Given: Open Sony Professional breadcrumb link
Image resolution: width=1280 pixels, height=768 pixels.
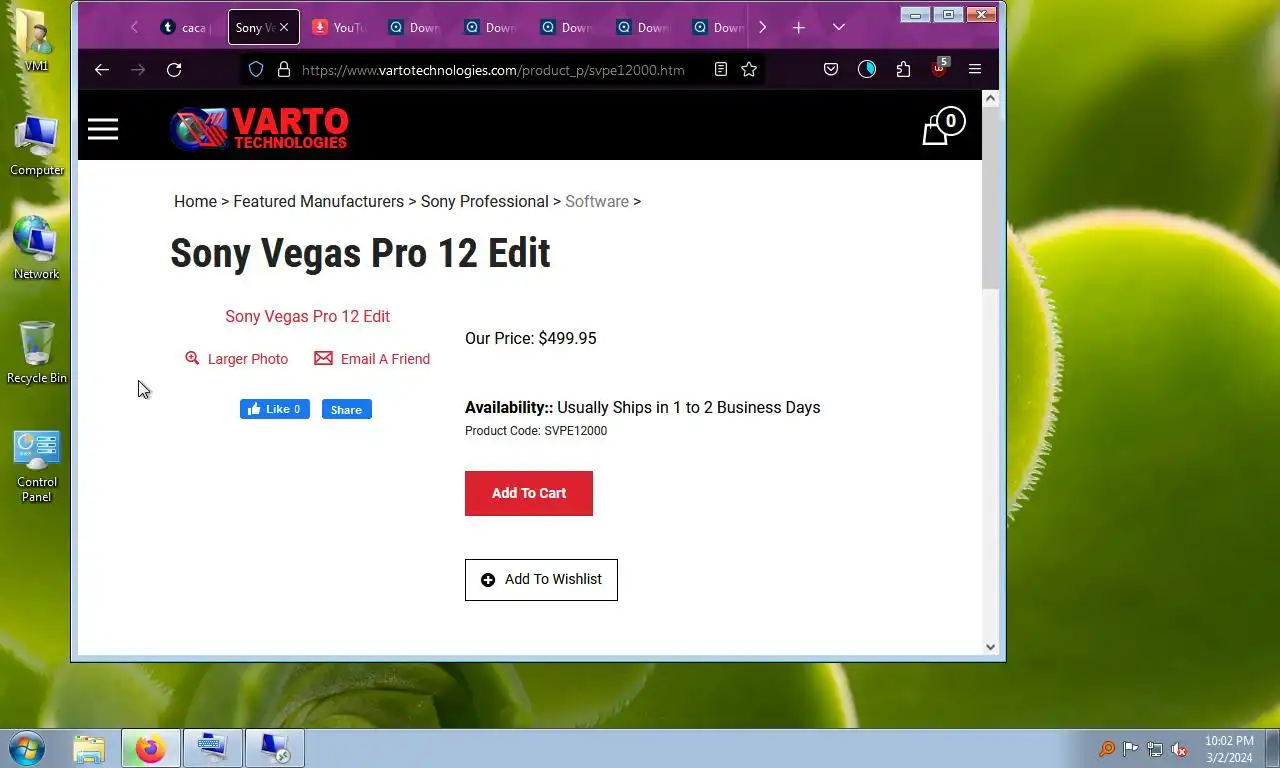Looking at the screenshot, I should 484,201.
